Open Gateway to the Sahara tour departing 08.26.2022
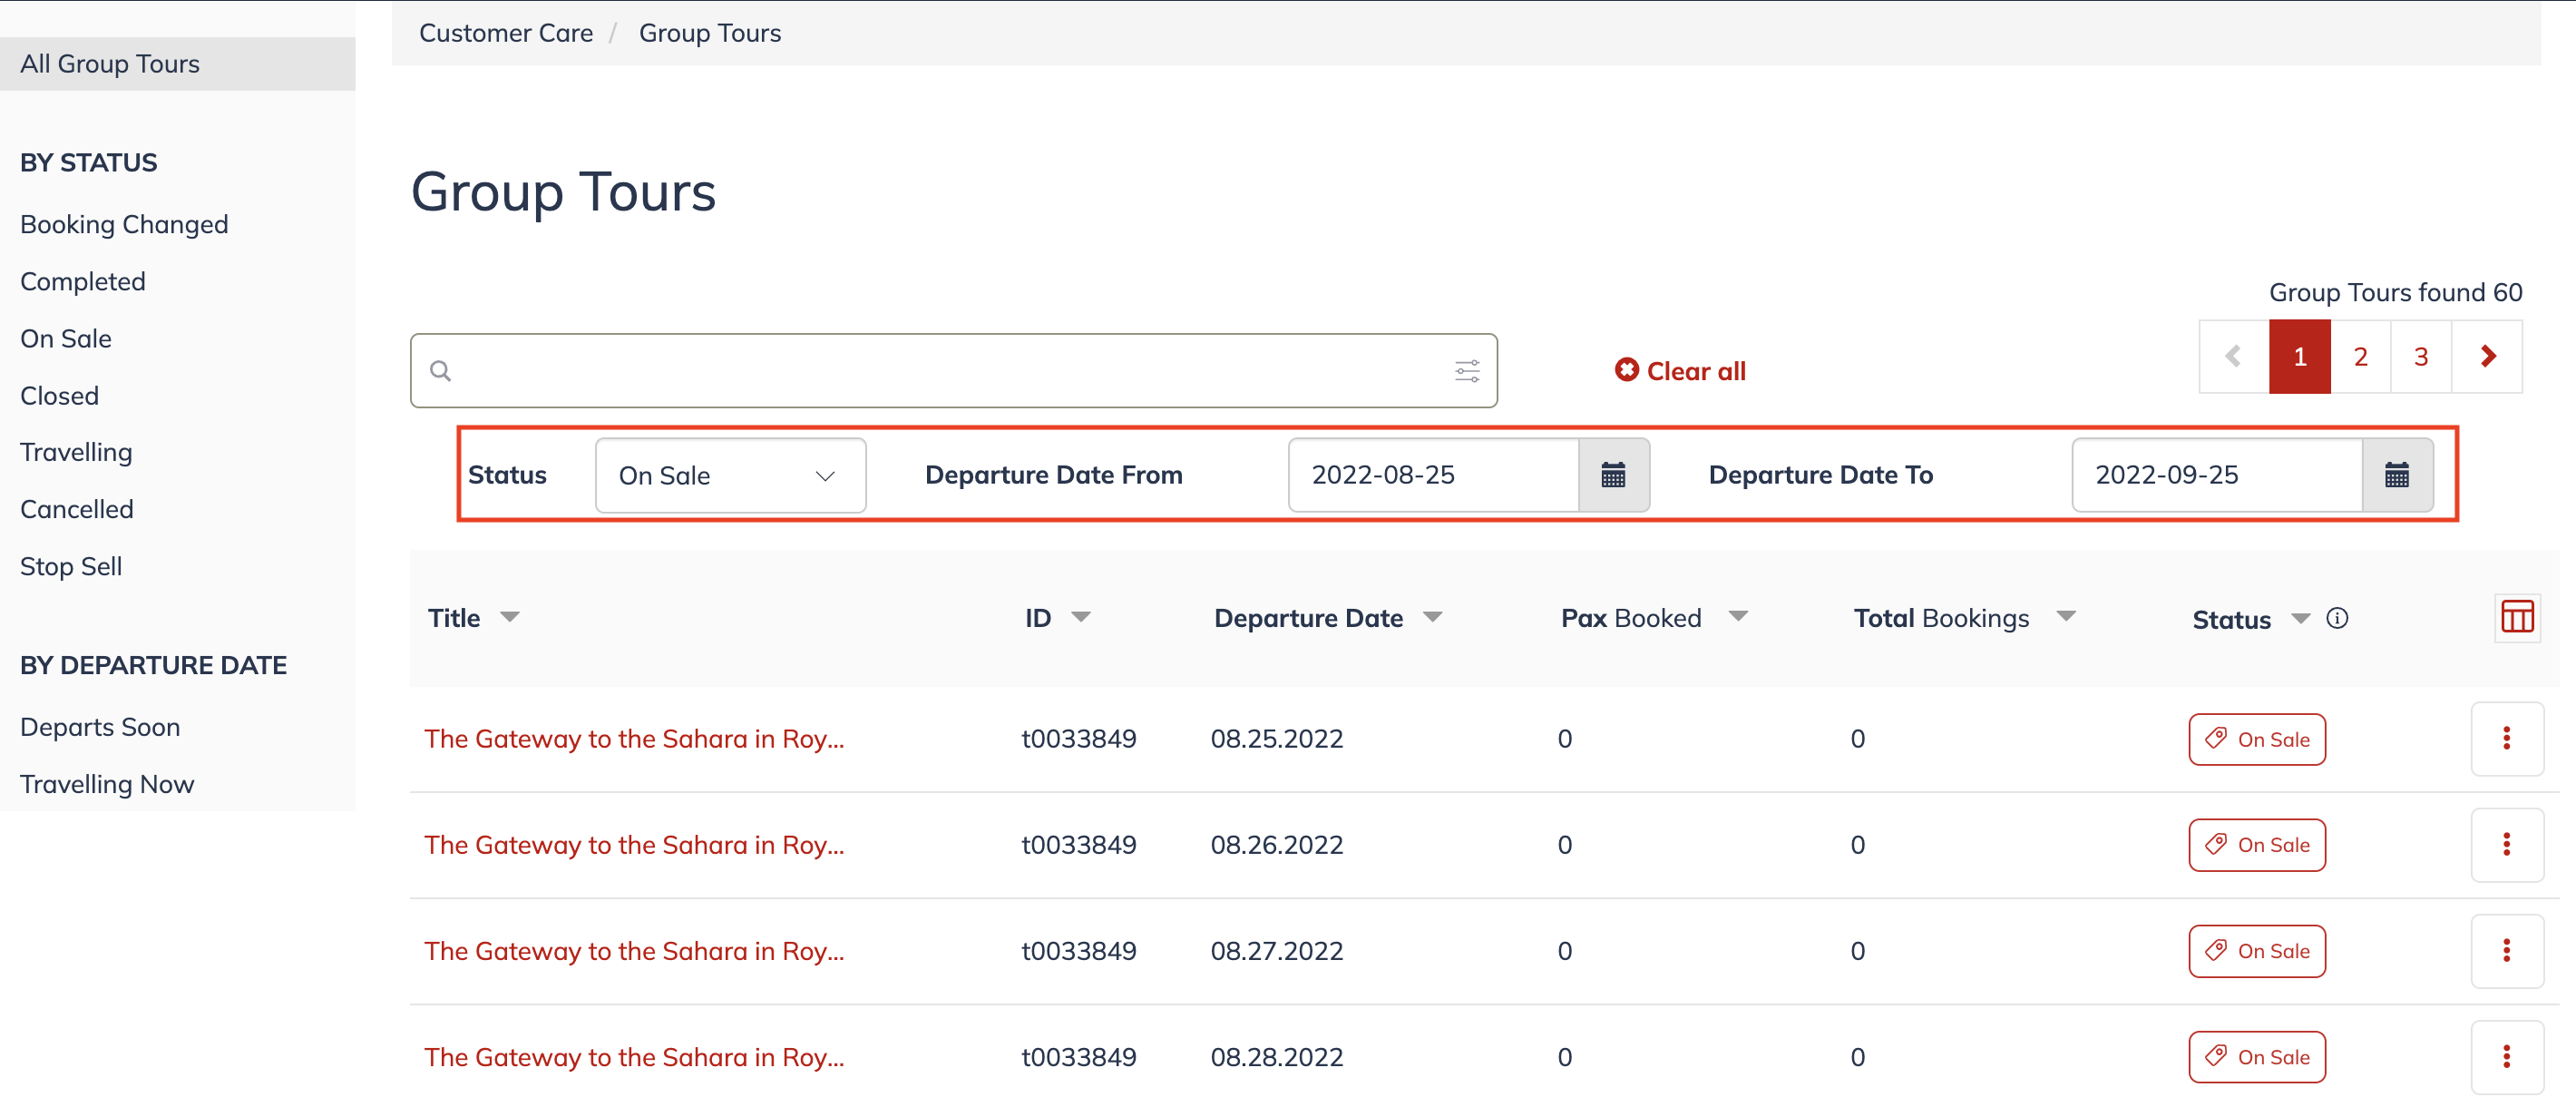This screenshot has height=1107, width=2576. click(x=634, y=845)
